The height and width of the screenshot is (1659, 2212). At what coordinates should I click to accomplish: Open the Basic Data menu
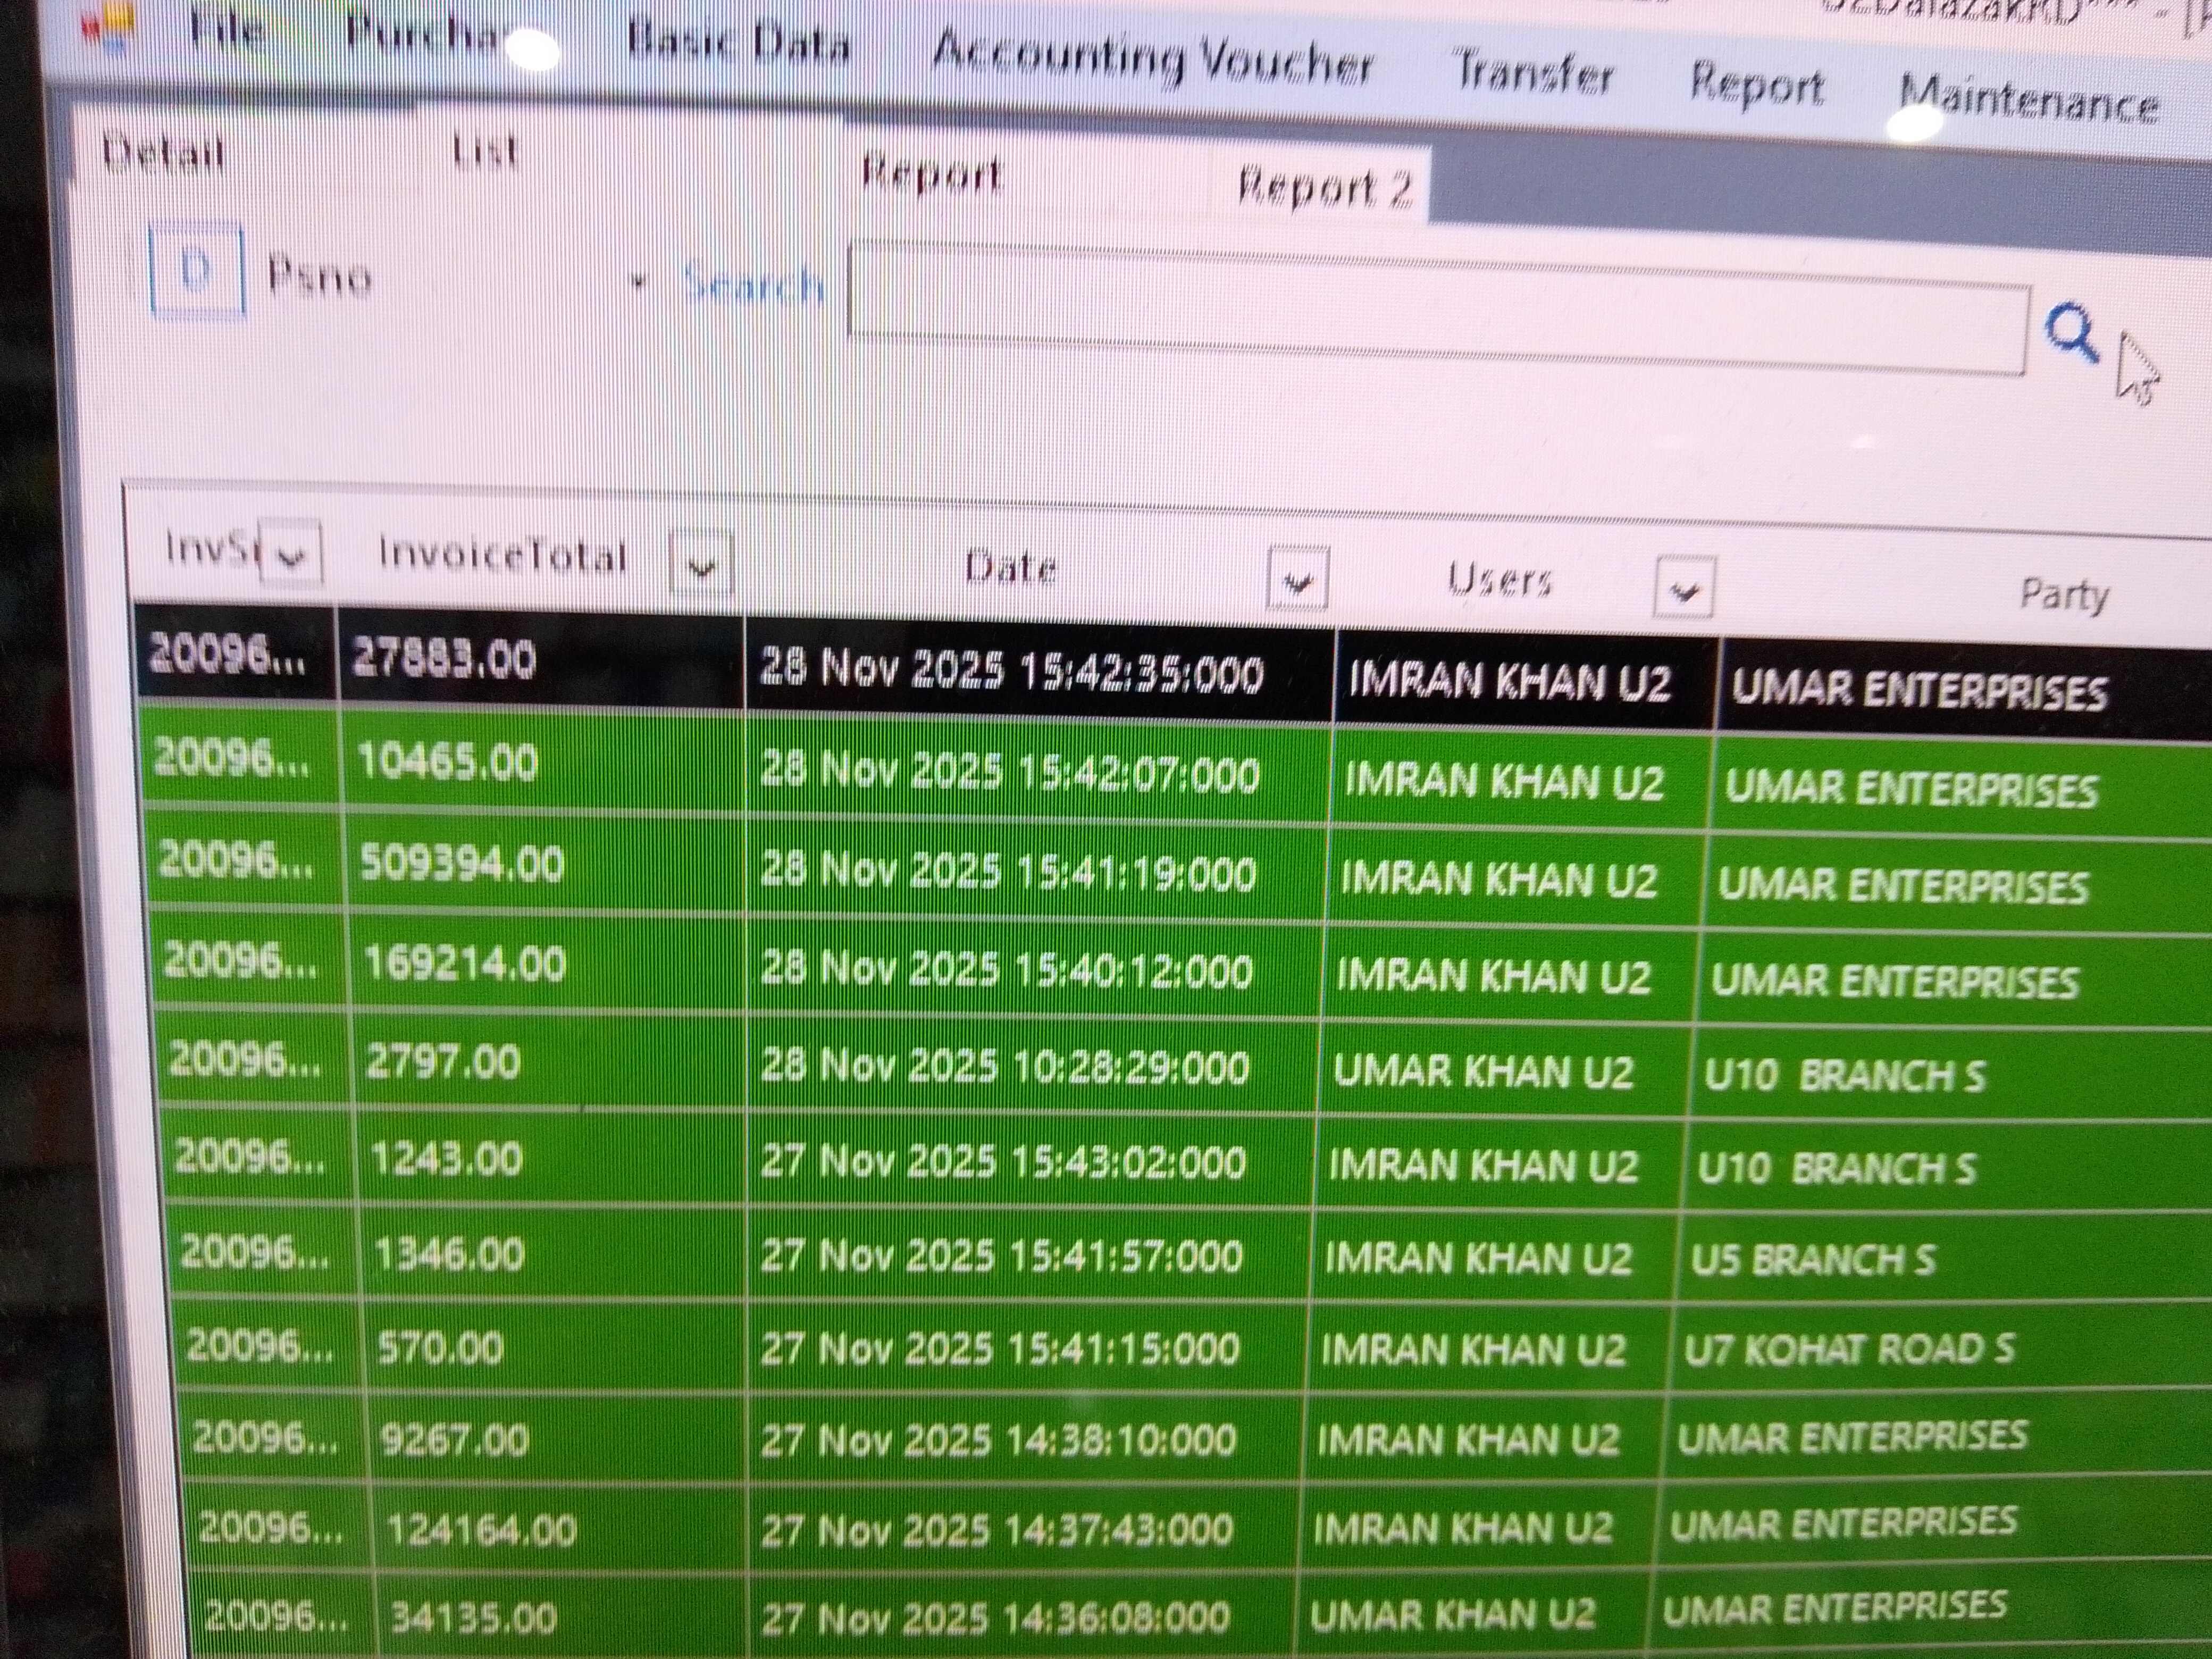[738, 46]
